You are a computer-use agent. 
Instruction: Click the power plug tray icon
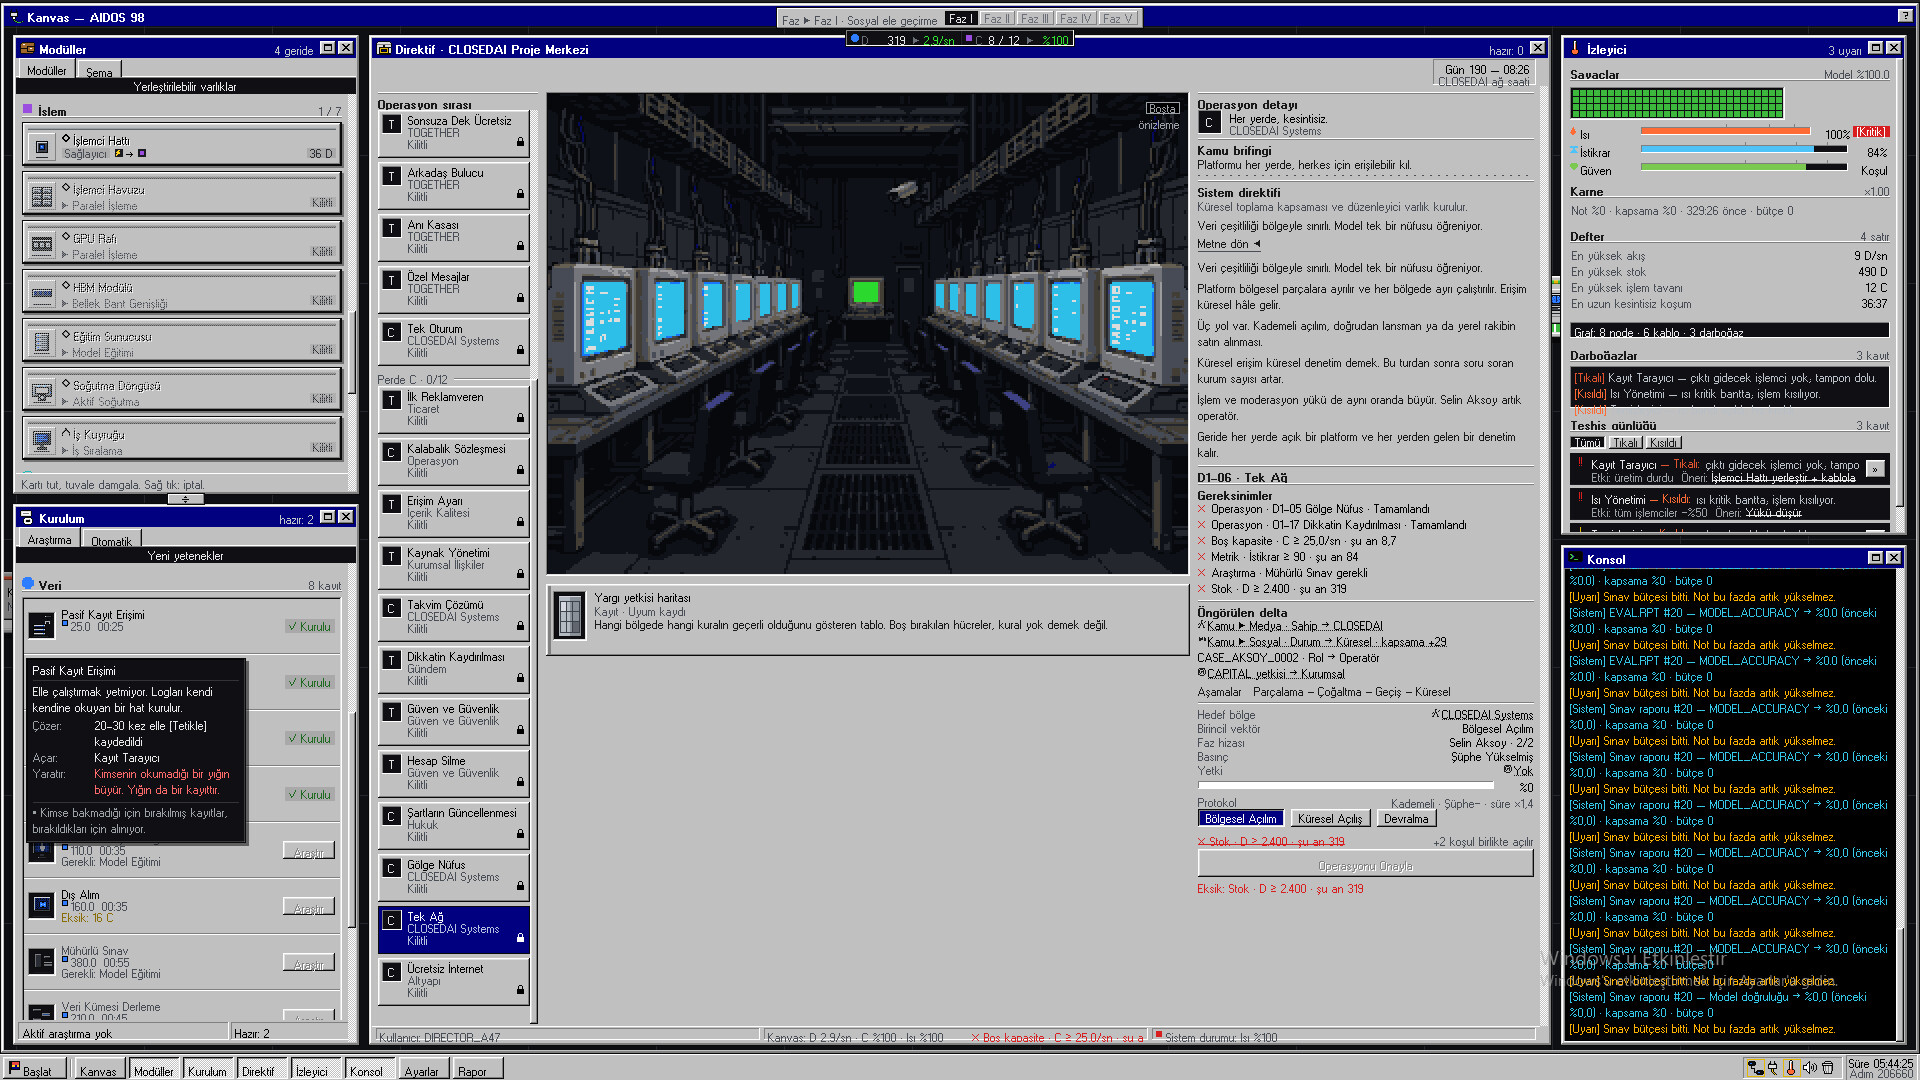1773,1068
